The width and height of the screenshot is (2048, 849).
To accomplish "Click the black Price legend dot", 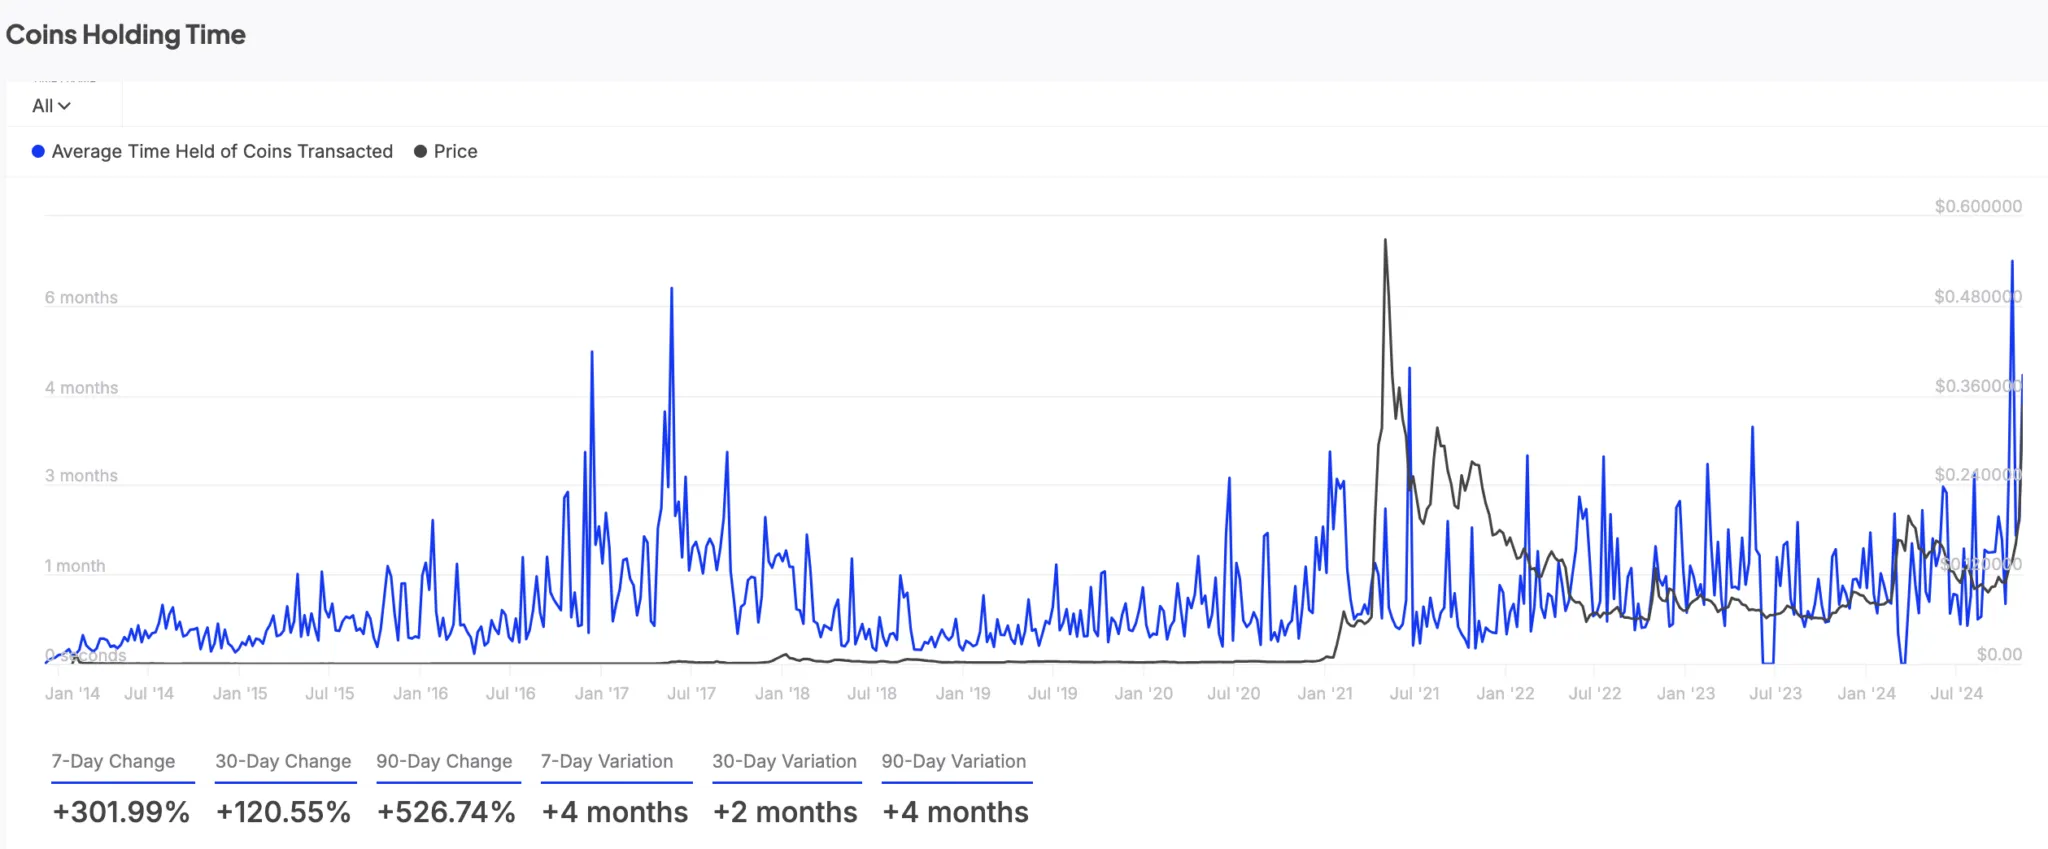I will 419,151.
